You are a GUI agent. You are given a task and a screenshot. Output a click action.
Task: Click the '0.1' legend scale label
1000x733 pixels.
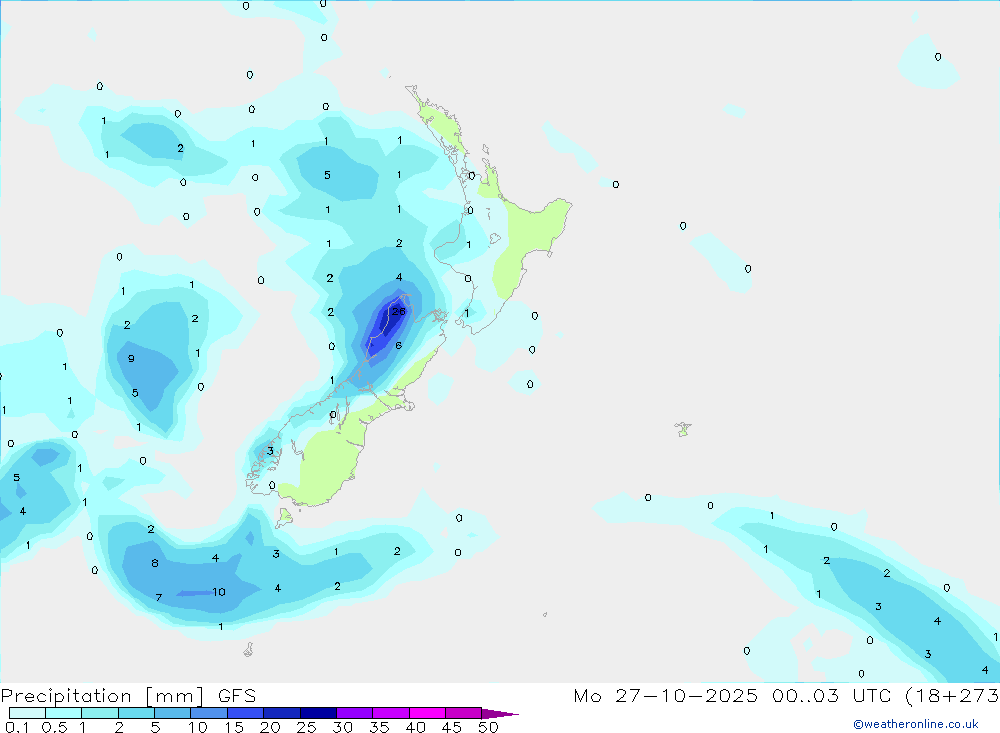pyautogui.click(x=17, y=727)
